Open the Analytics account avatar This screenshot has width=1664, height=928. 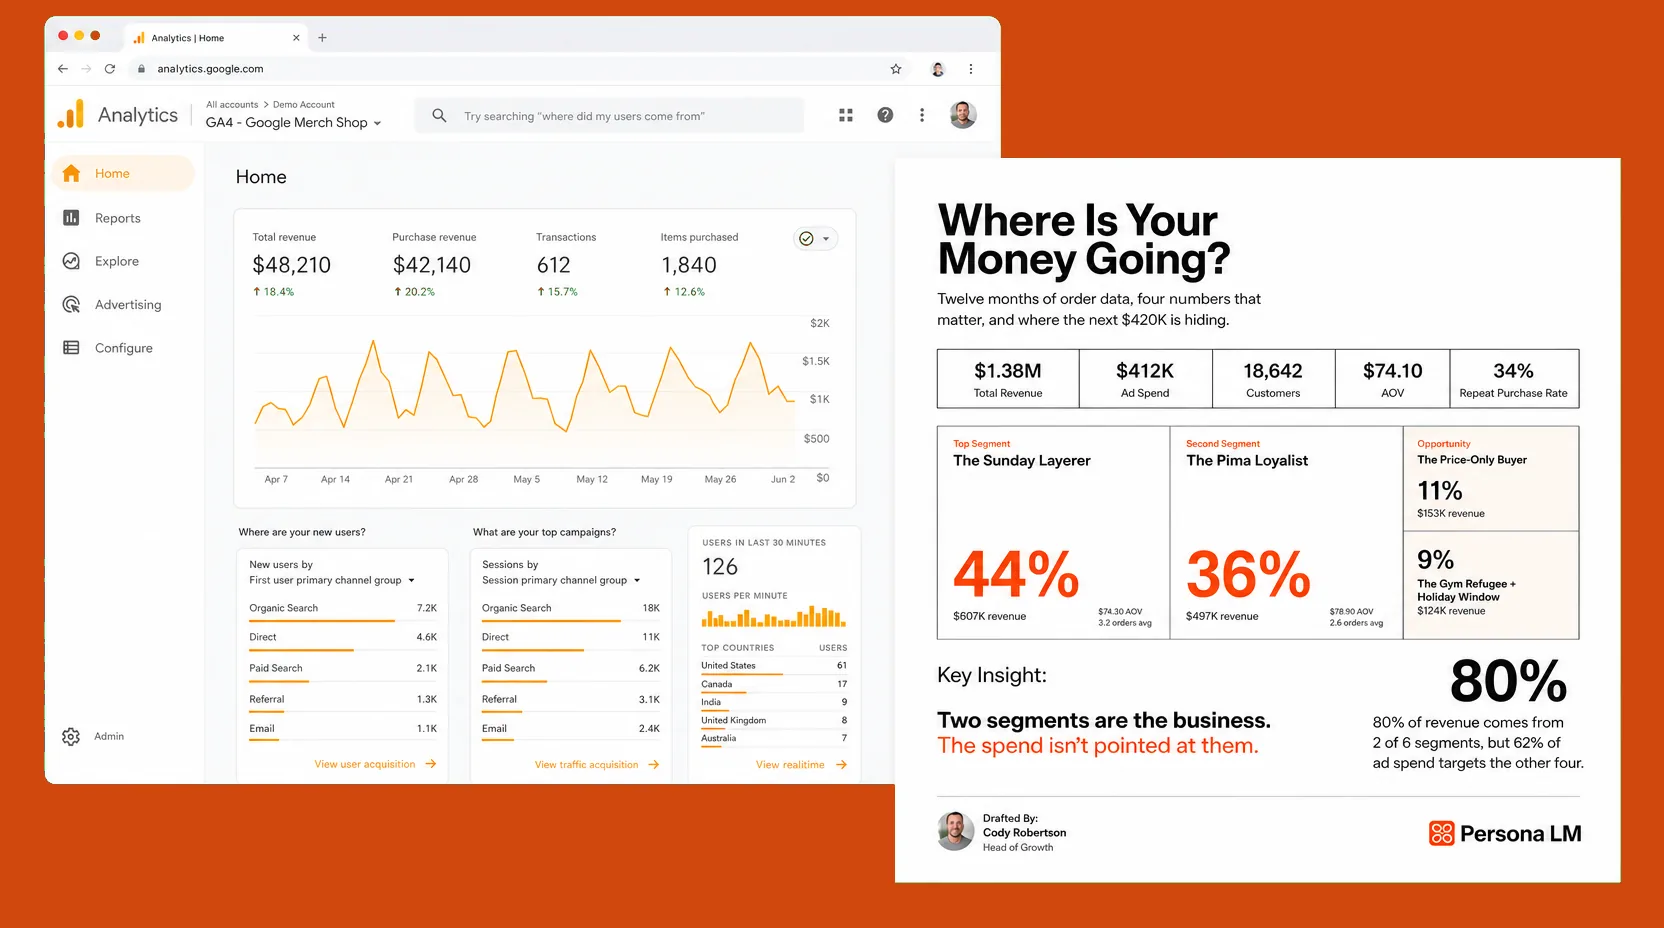click(x=963, y=115)
